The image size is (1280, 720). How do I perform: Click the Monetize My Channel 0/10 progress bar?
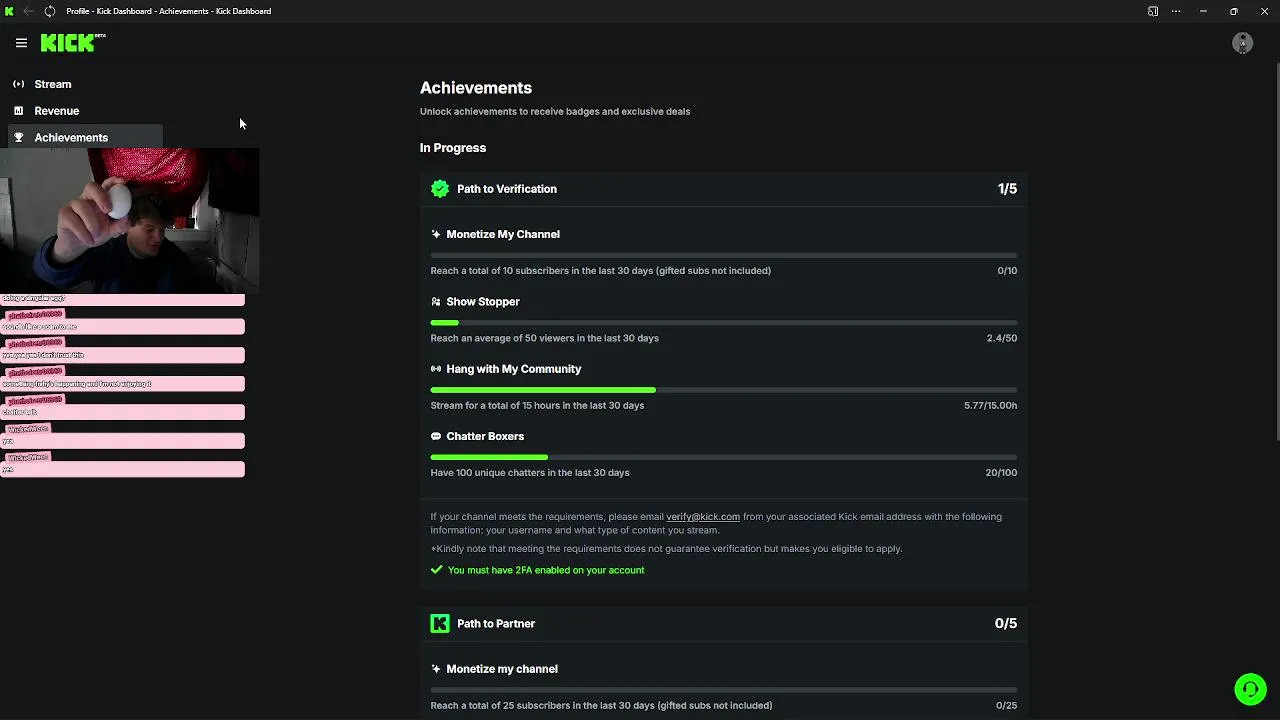724,255
